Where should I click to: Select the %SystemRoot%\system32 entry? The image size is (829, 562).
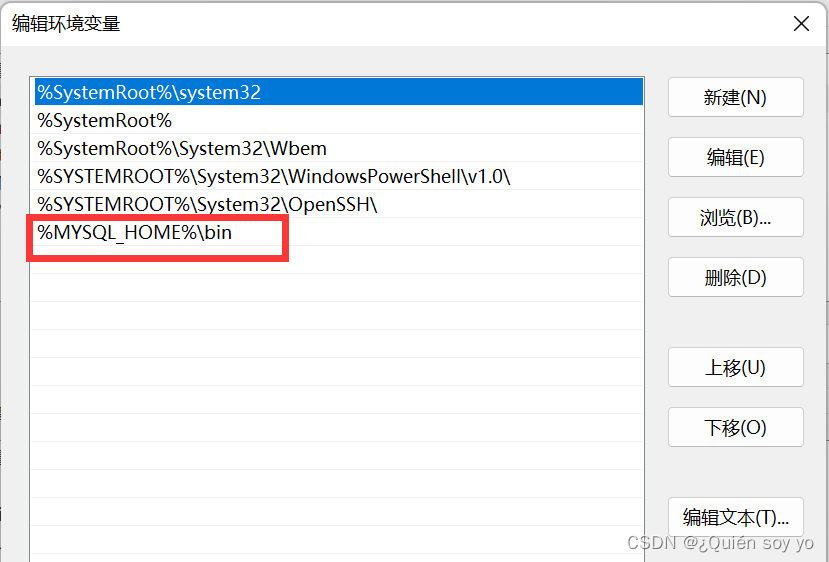[339, 92]
